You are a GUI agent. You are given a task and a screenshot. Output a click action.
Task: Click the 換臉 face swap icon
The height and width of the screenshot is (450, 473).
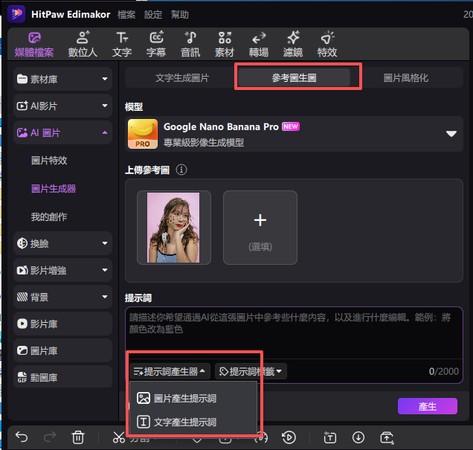click(x=22, y=243)
